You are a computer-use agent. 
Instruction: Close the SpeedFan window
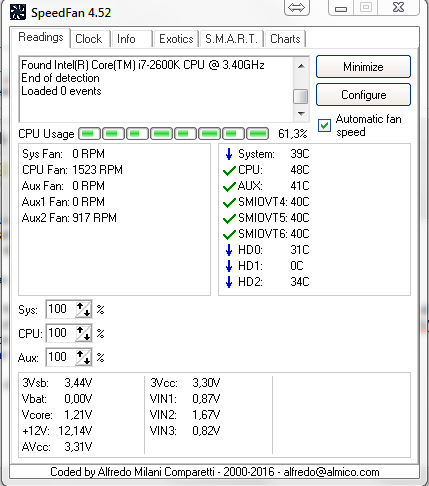click(x=399, y=7)
